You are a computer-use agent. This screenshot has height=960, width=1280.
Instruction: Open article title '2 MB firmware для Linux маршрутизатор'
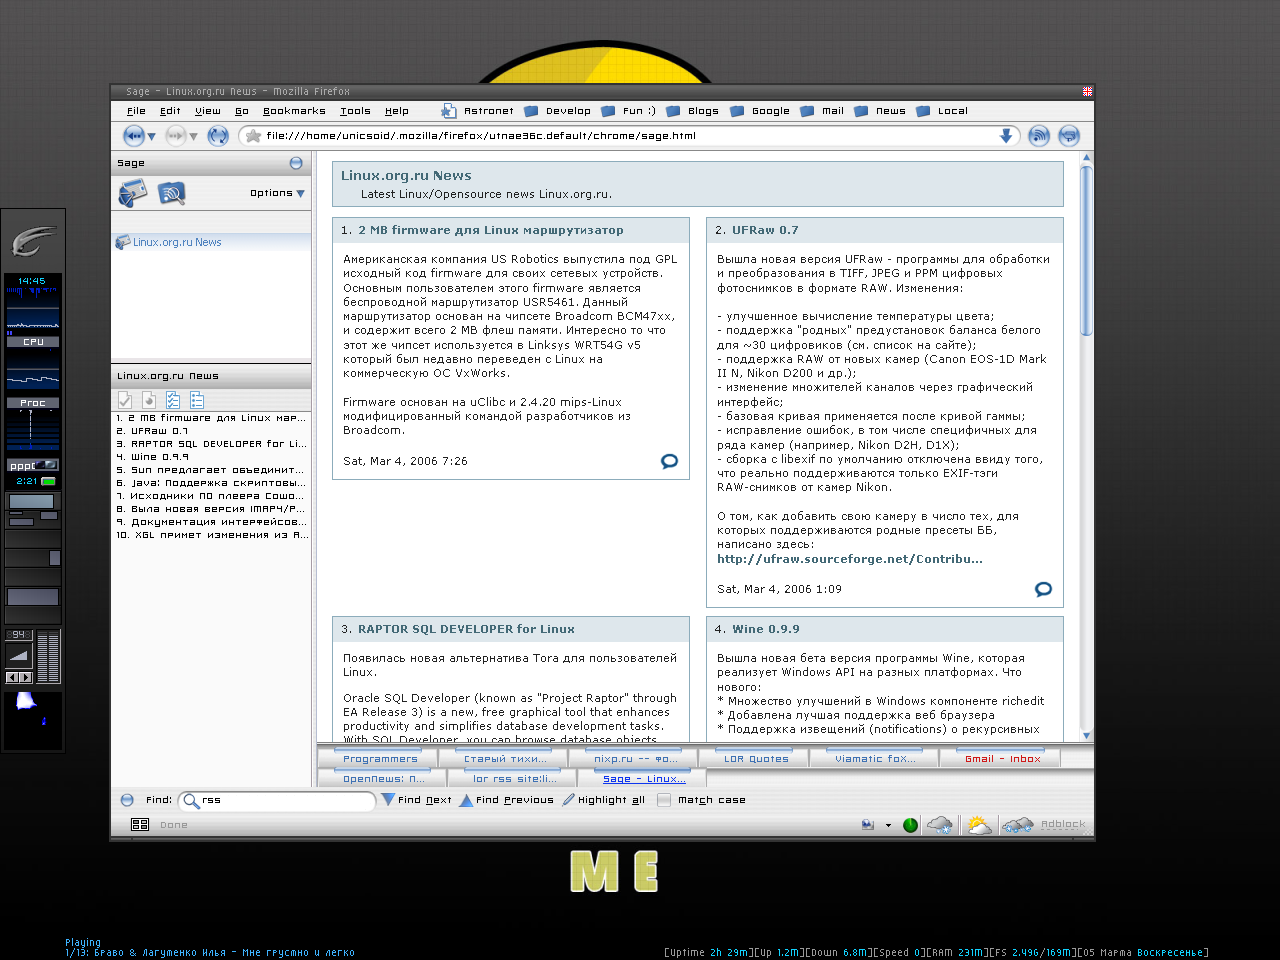tap(491, 230)
